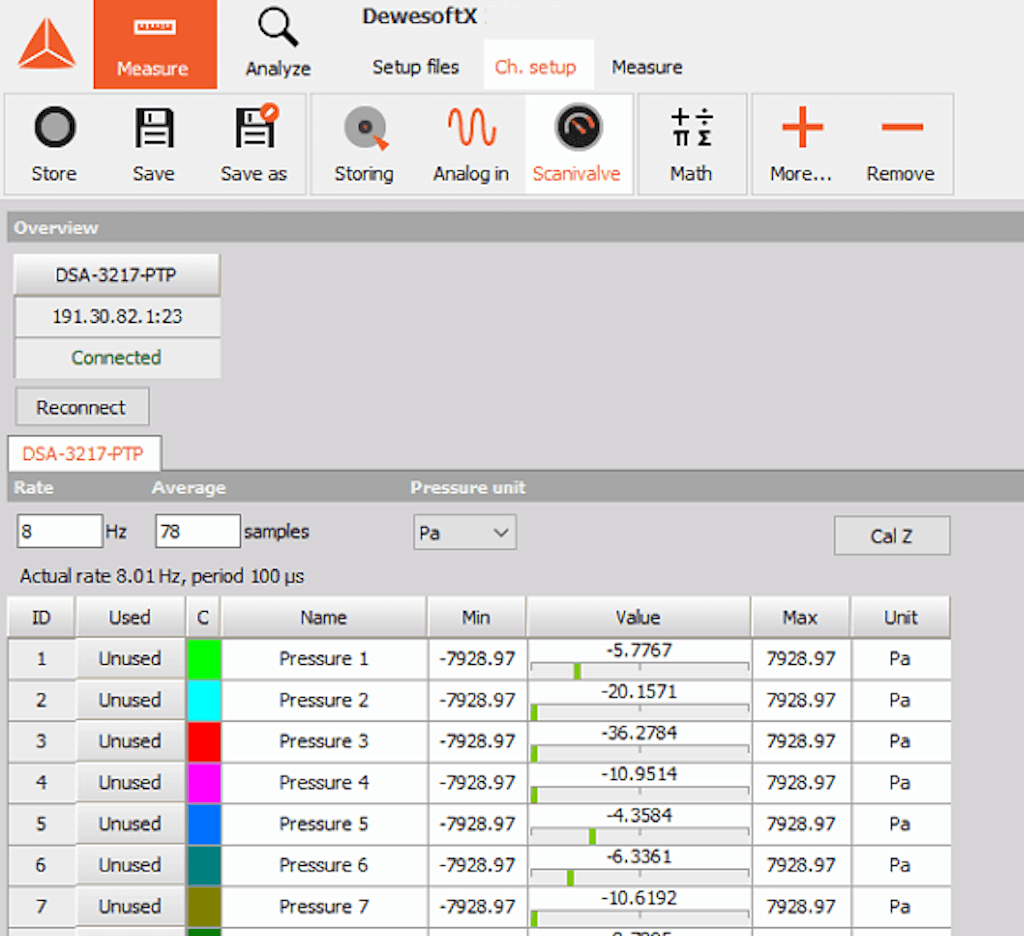Click the Used column header
The width and height of the screenshot is (1024, 936).
click(x=130, y=617)
